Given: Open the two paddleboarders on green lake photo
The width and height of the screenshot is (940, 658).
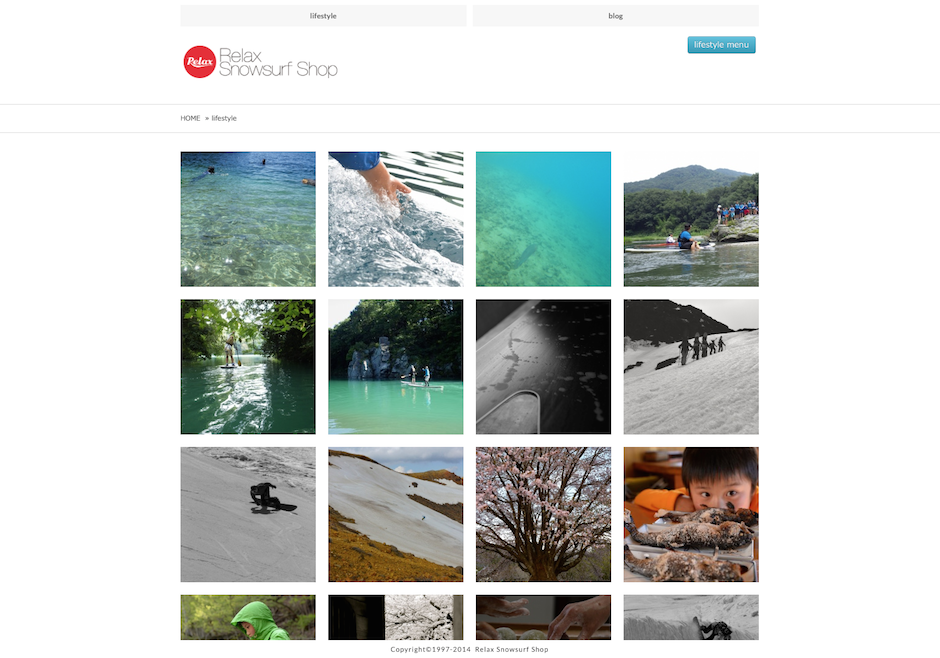Looking at the screenshot, I should pos(396,367).
